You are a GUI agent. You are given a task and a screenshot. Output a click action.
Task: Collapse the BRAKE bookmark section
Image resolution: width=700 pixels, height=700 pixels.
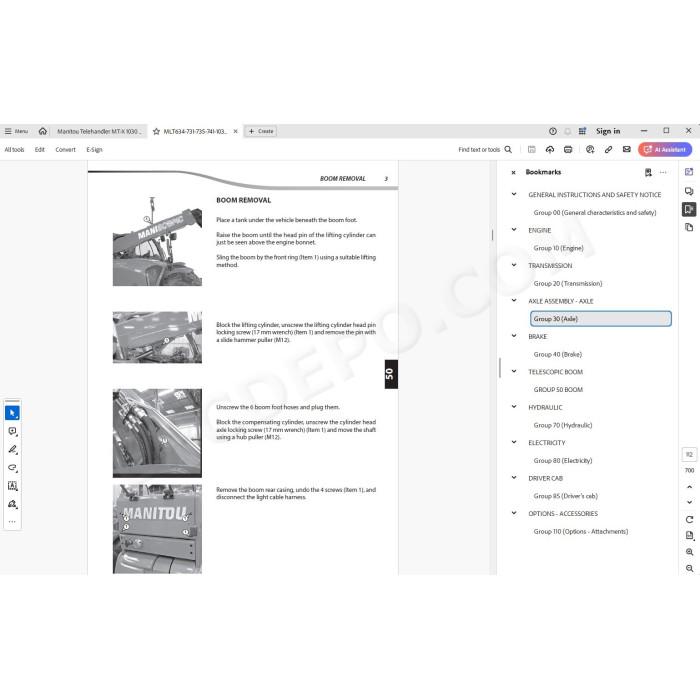(x=514, y=336)
